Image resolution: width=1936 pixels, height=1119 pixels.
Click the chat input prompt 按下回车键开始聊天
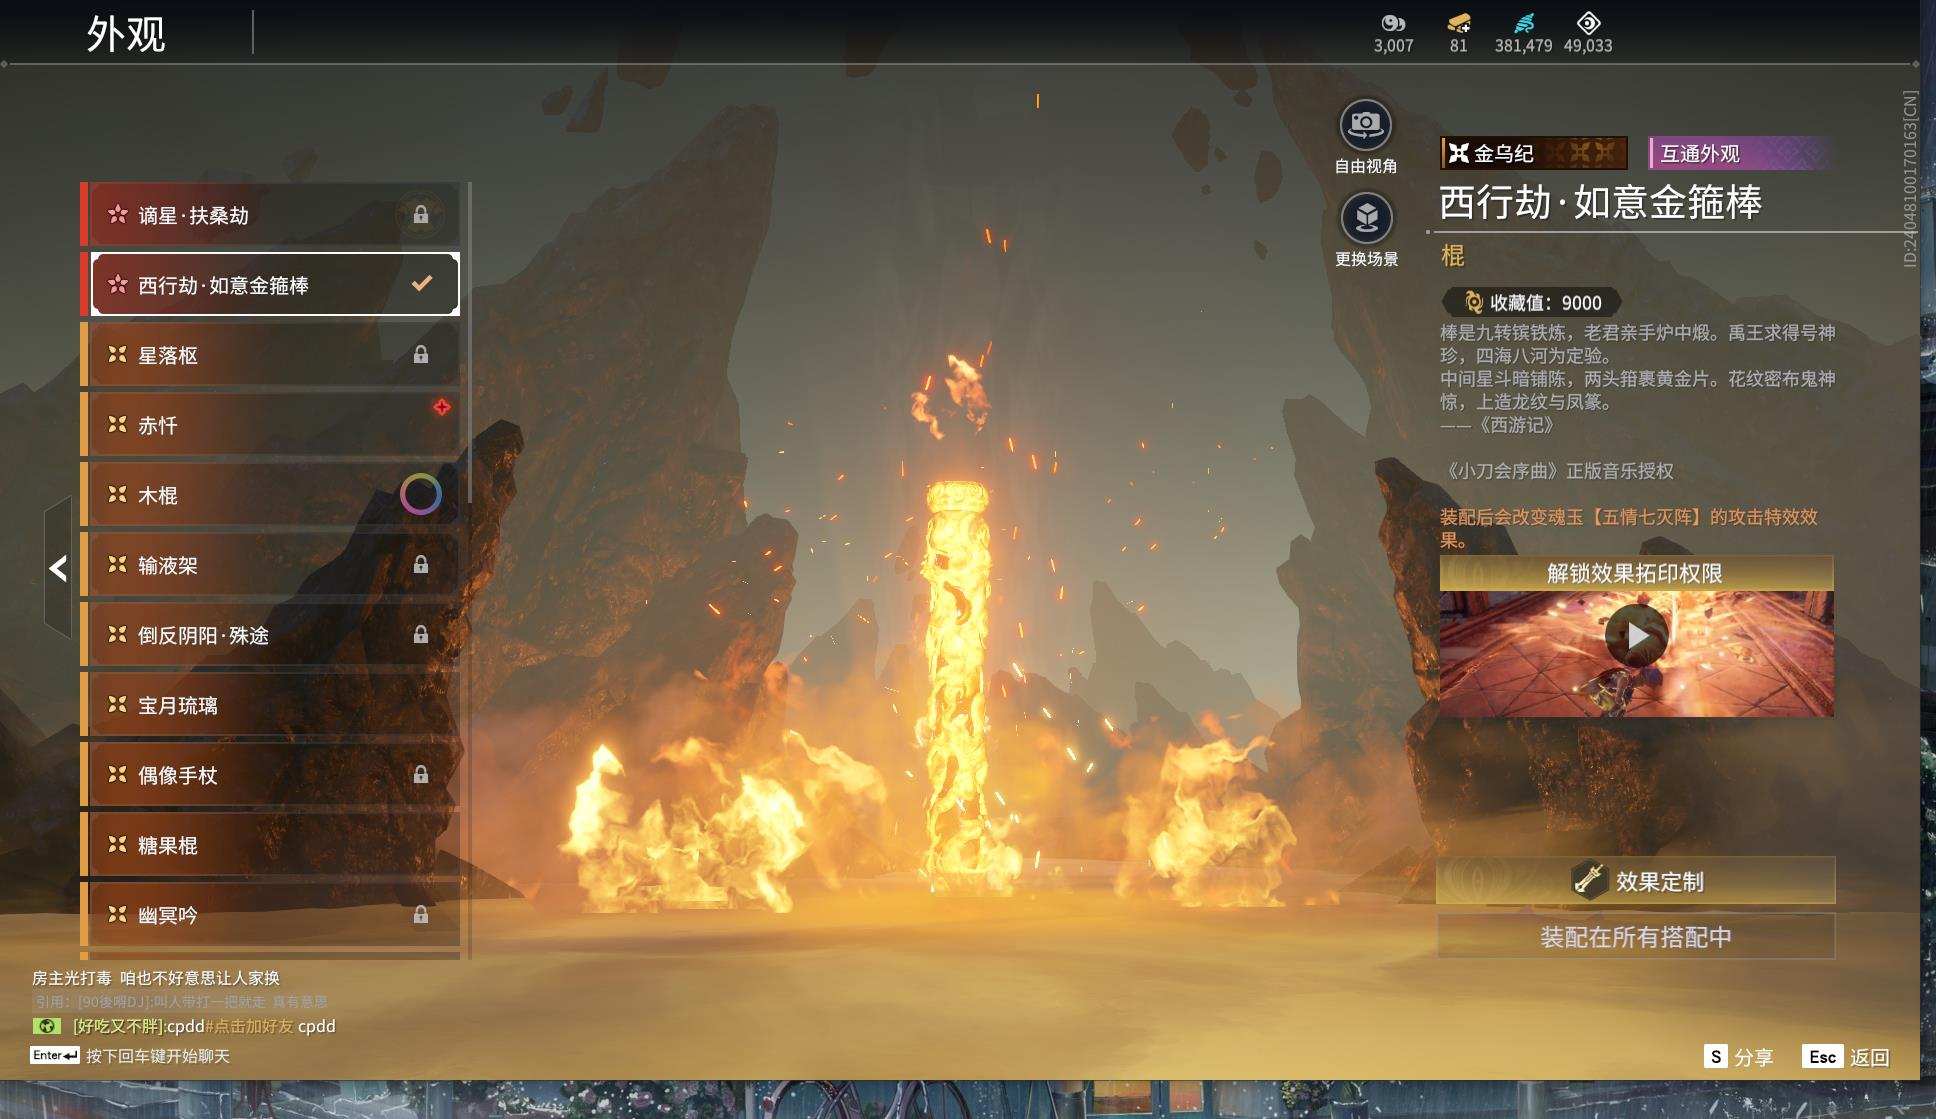click(x=158, y=1056)
